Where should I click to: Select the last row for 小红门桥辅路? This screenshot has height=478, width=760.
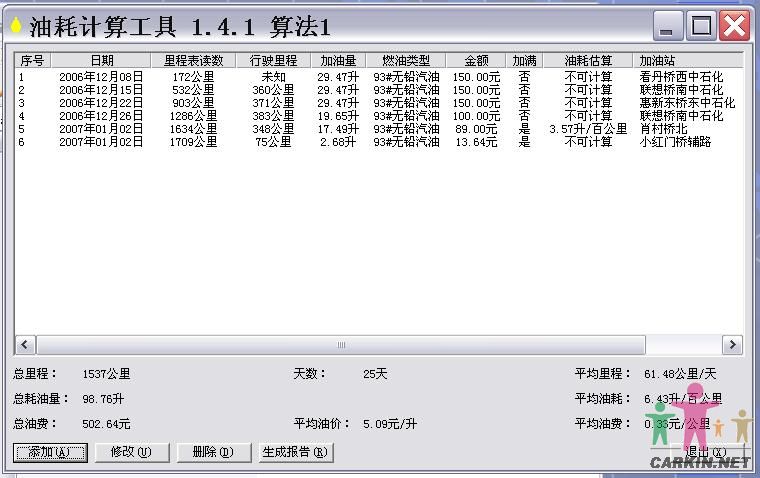(675, 142)
